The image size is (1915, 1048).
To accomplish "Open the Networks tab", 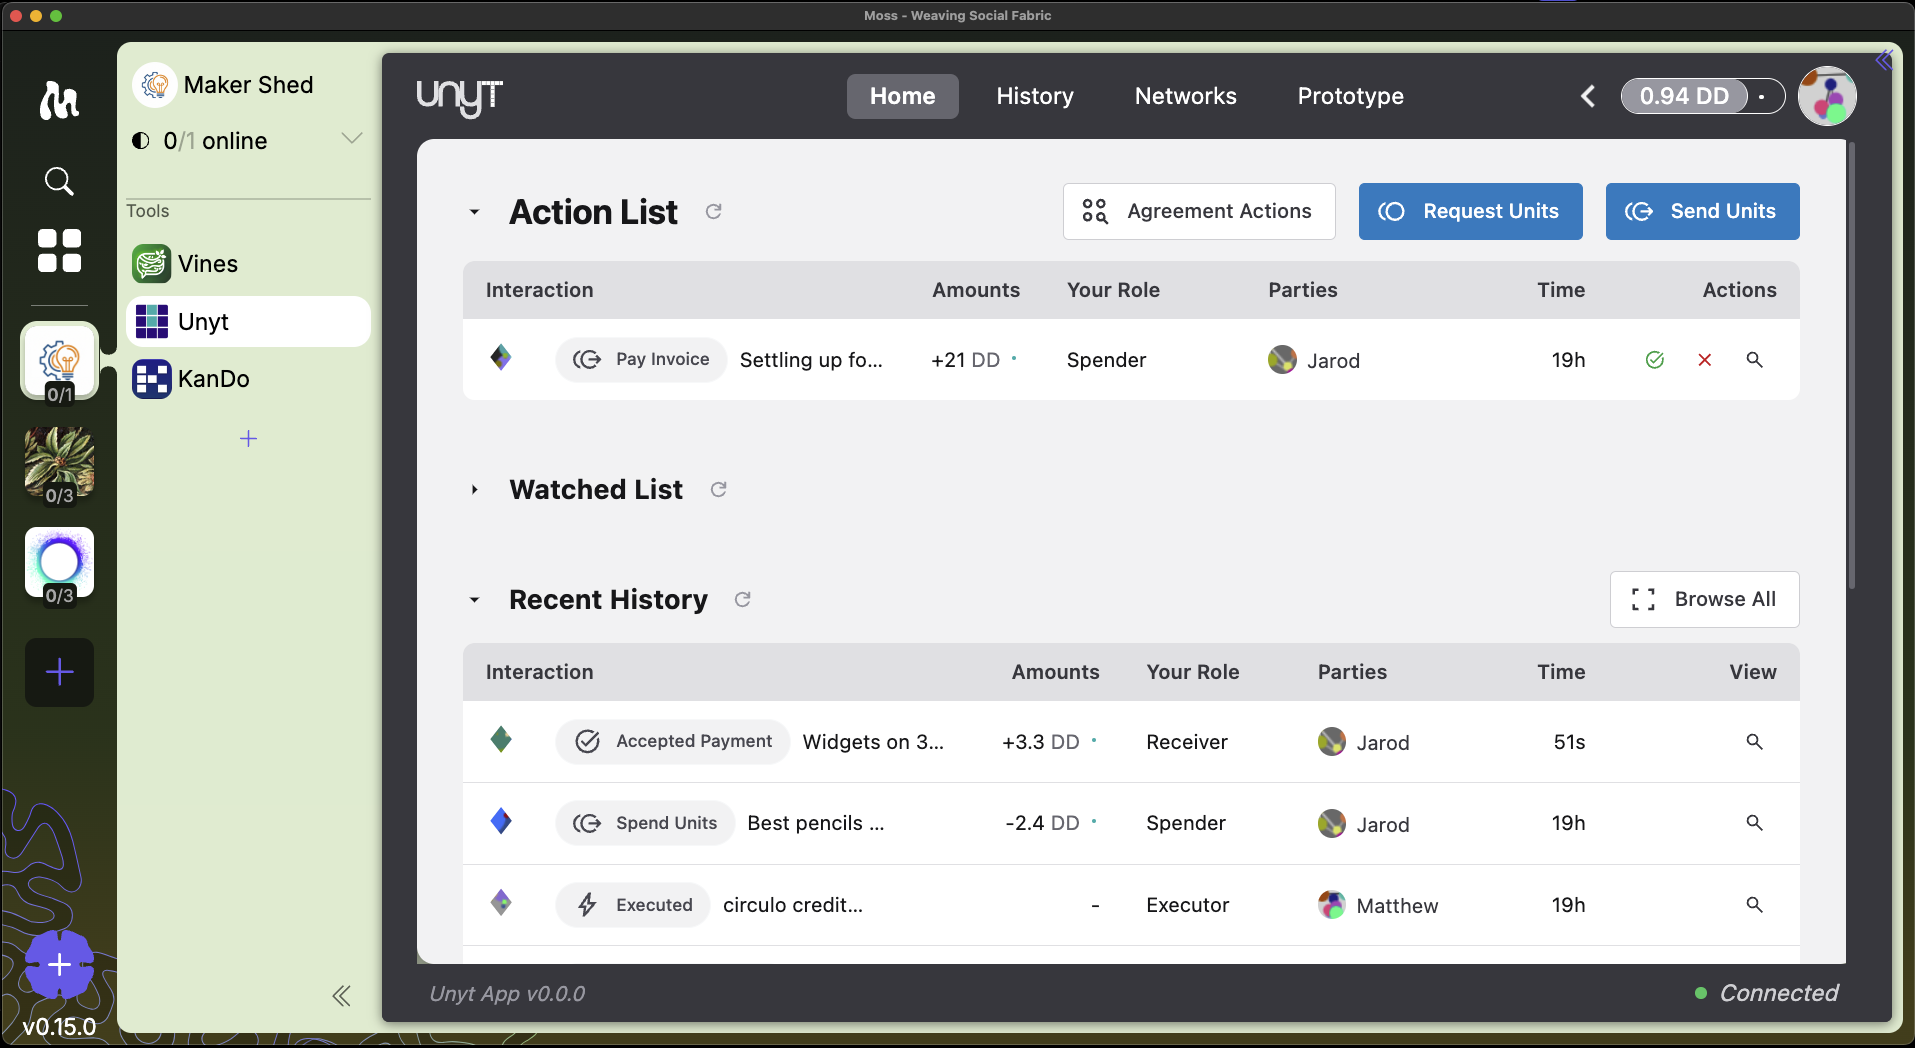I will coord(1185,96).
